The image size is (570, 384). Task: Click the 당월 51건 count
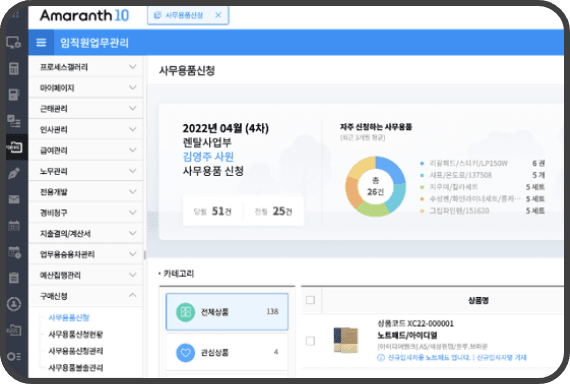coord(213,211)
